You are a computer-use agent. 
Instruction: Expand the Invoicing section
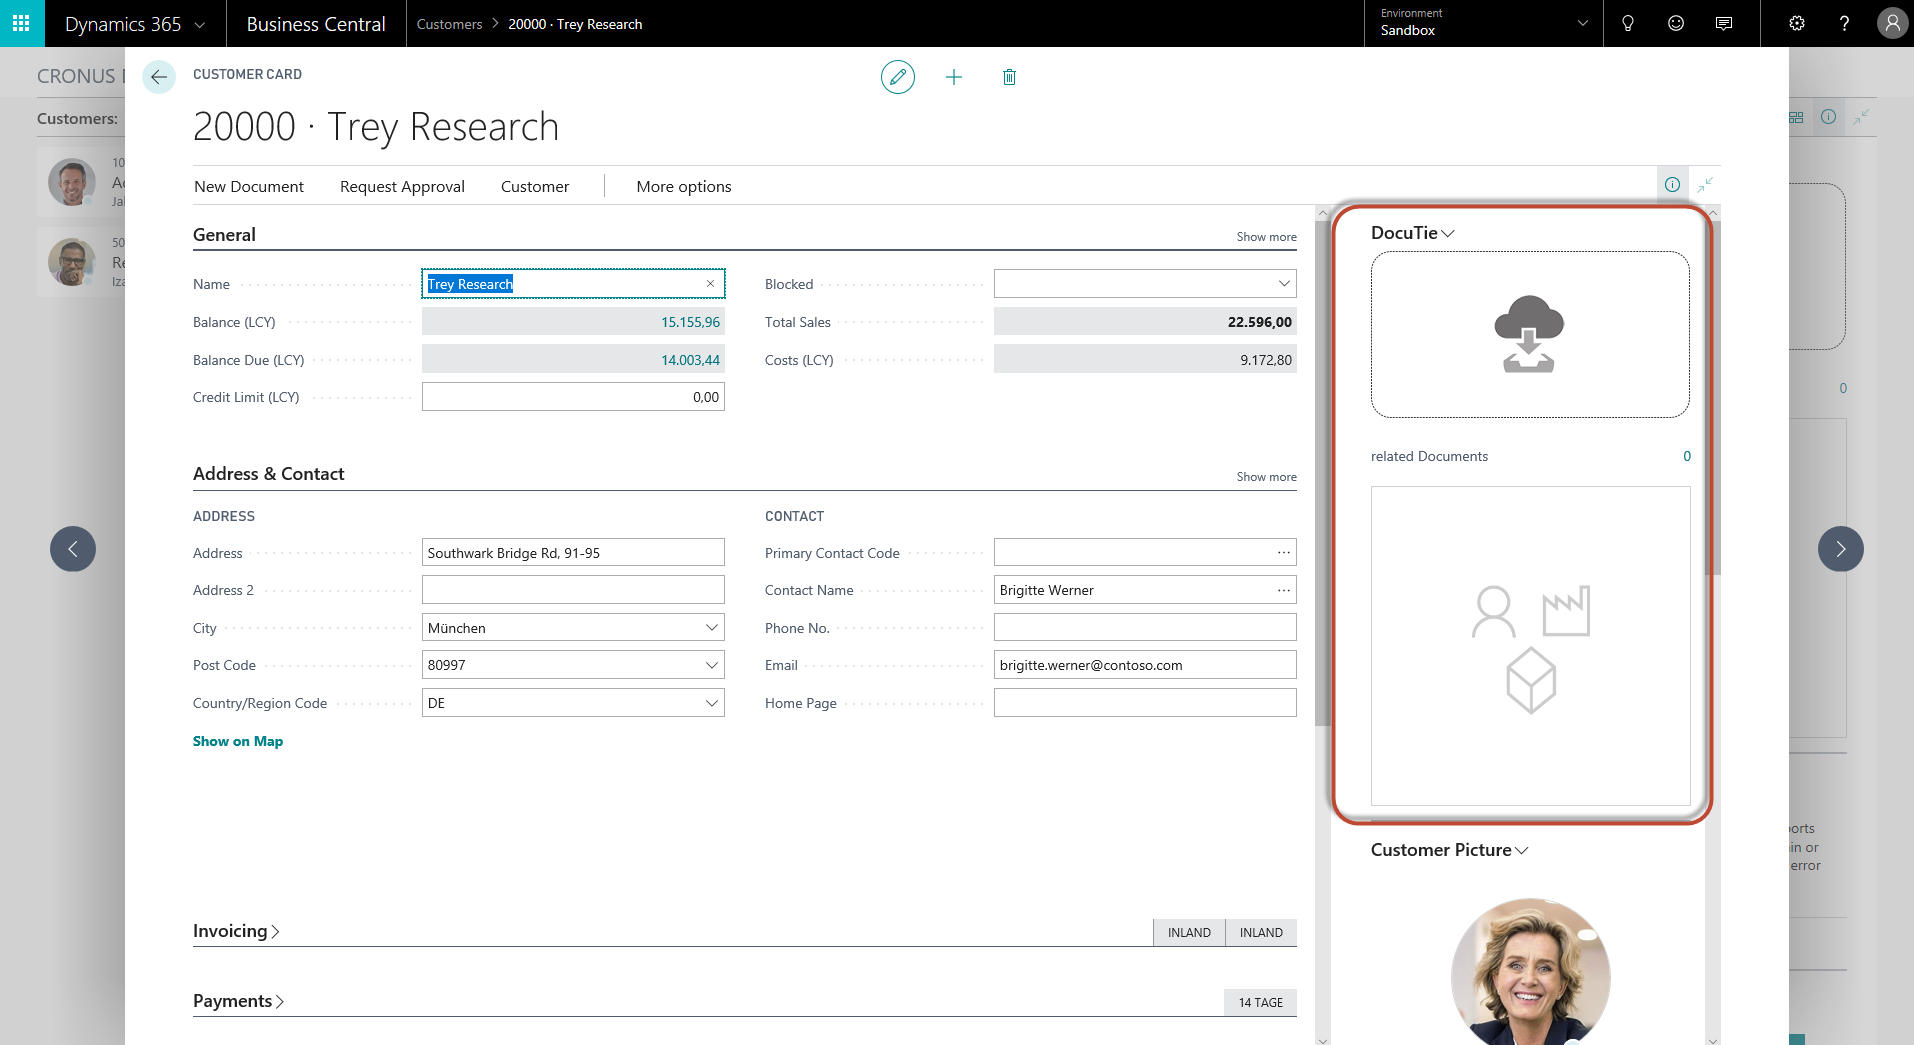[x=236, y=931]
